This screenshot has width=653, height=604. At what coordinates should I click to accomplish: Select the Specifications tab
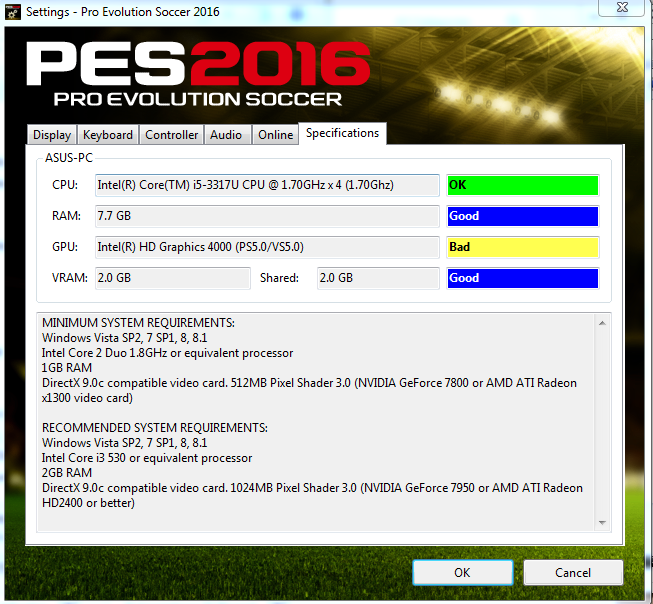pyautogui.click(x=342, y=133)
